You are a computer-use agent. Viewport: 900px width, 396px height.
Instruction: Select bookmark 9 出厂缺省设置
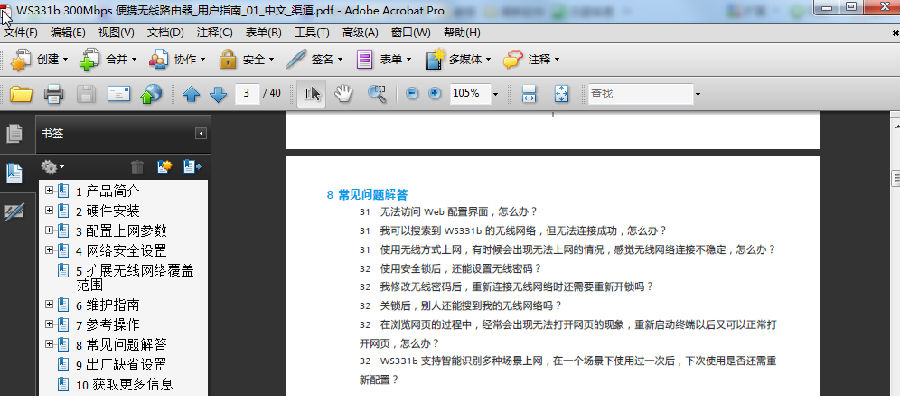[x=121, y=364]
